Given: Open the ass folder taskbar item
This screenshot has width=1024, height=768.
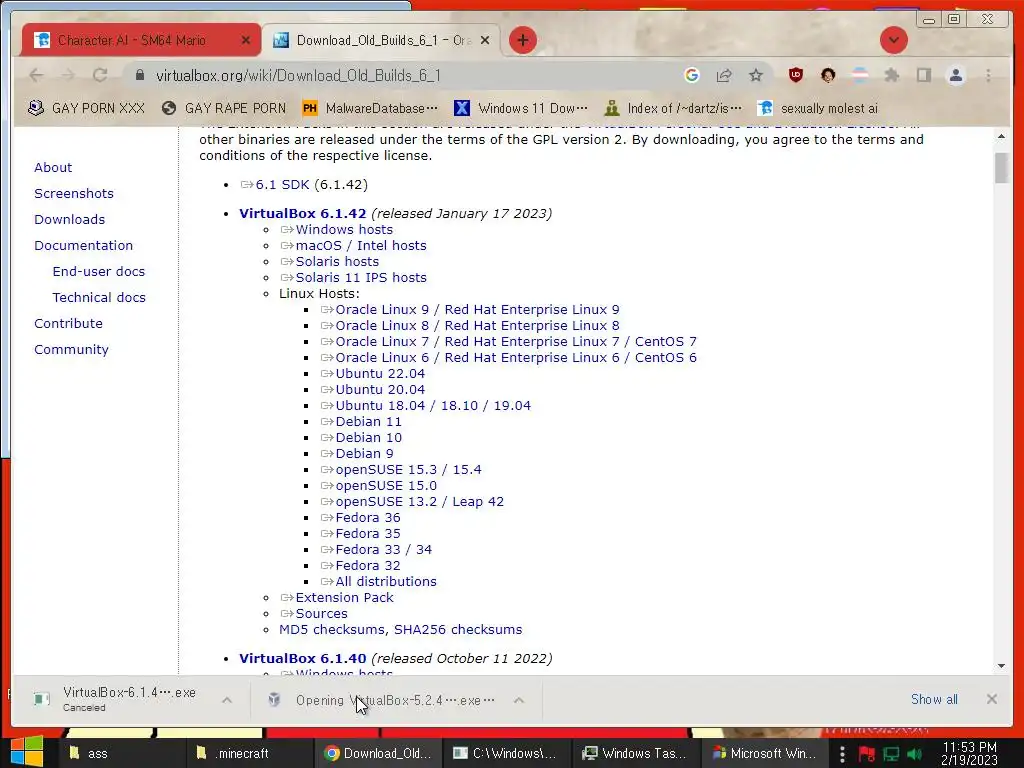Looking at the screenshot, I should click(124, 753).
